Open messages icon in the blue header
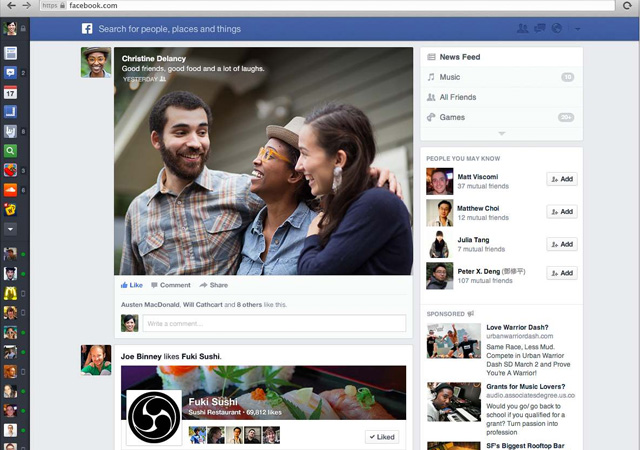The height and width of the screenshot is (450, 640). (x=540, y=29)
